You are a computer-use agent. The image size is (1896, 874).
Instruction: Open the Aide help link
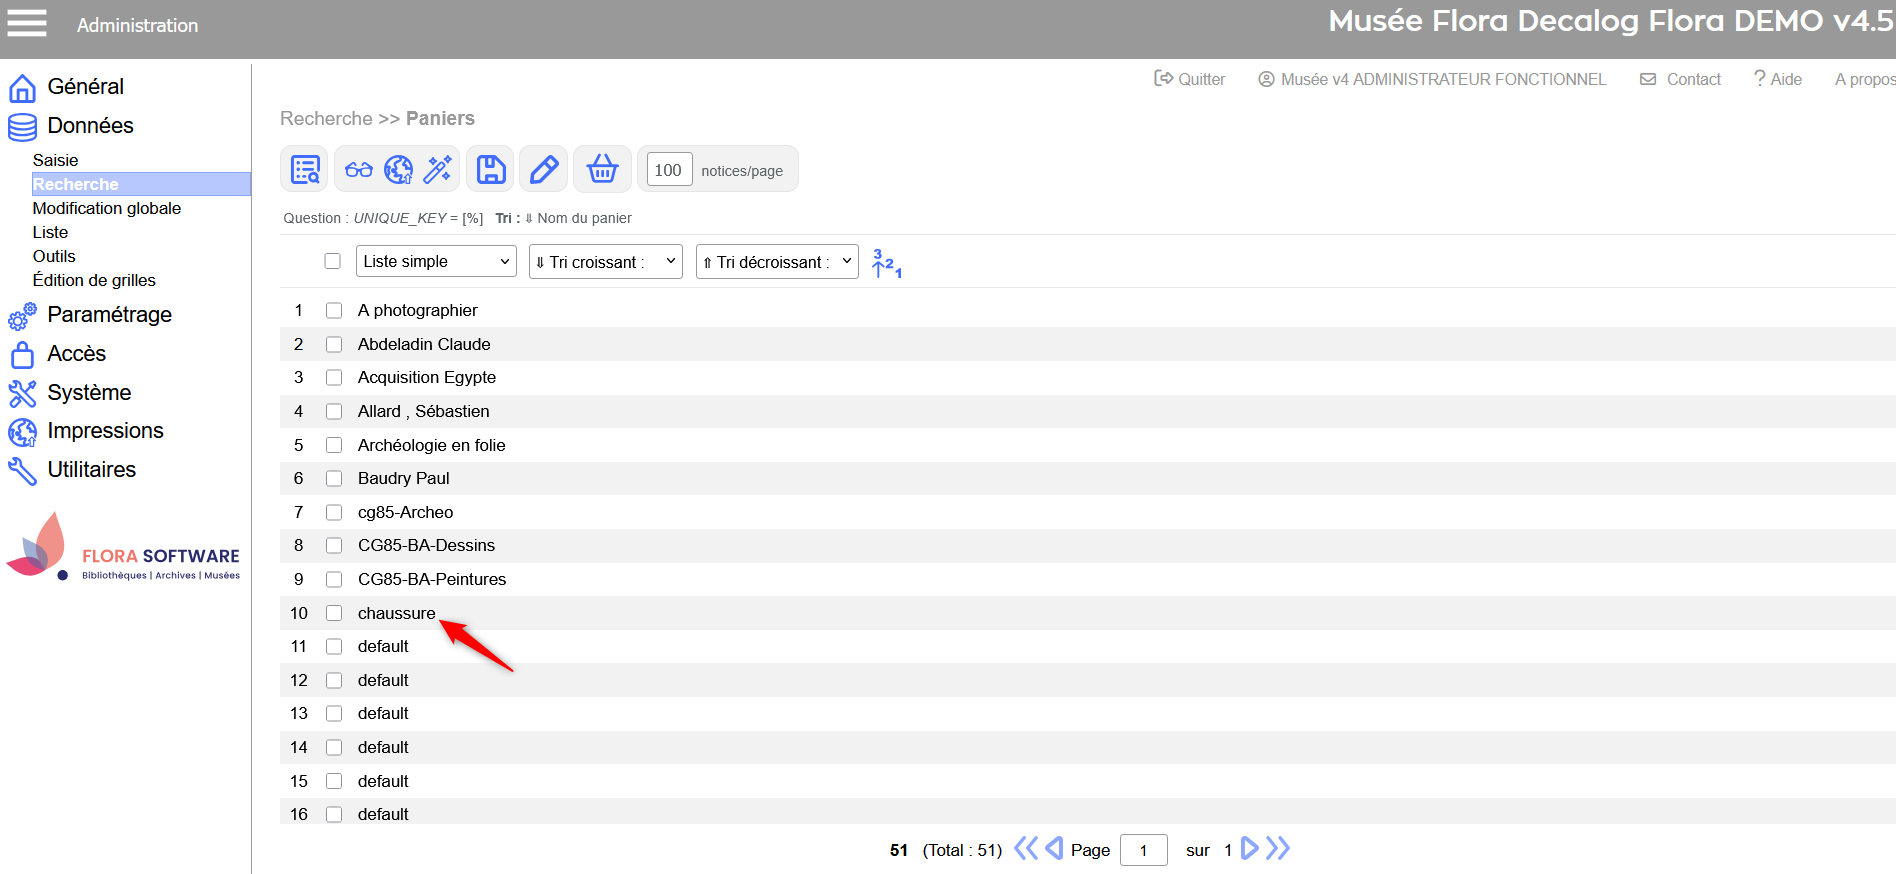click(1778, 79)
